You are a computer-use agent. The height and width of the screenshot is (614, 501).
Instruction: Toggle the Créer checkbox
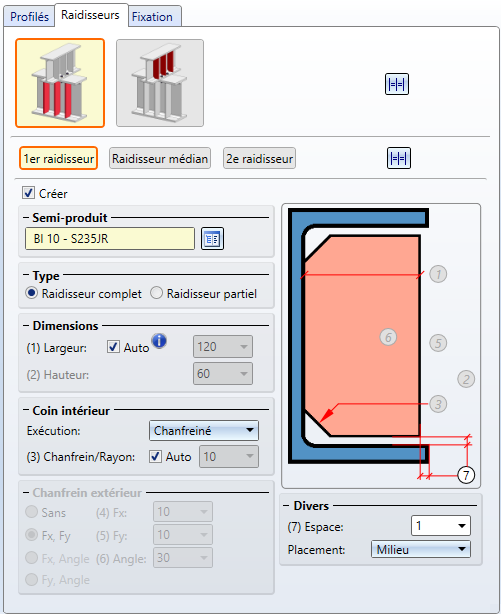pos(28,193)
